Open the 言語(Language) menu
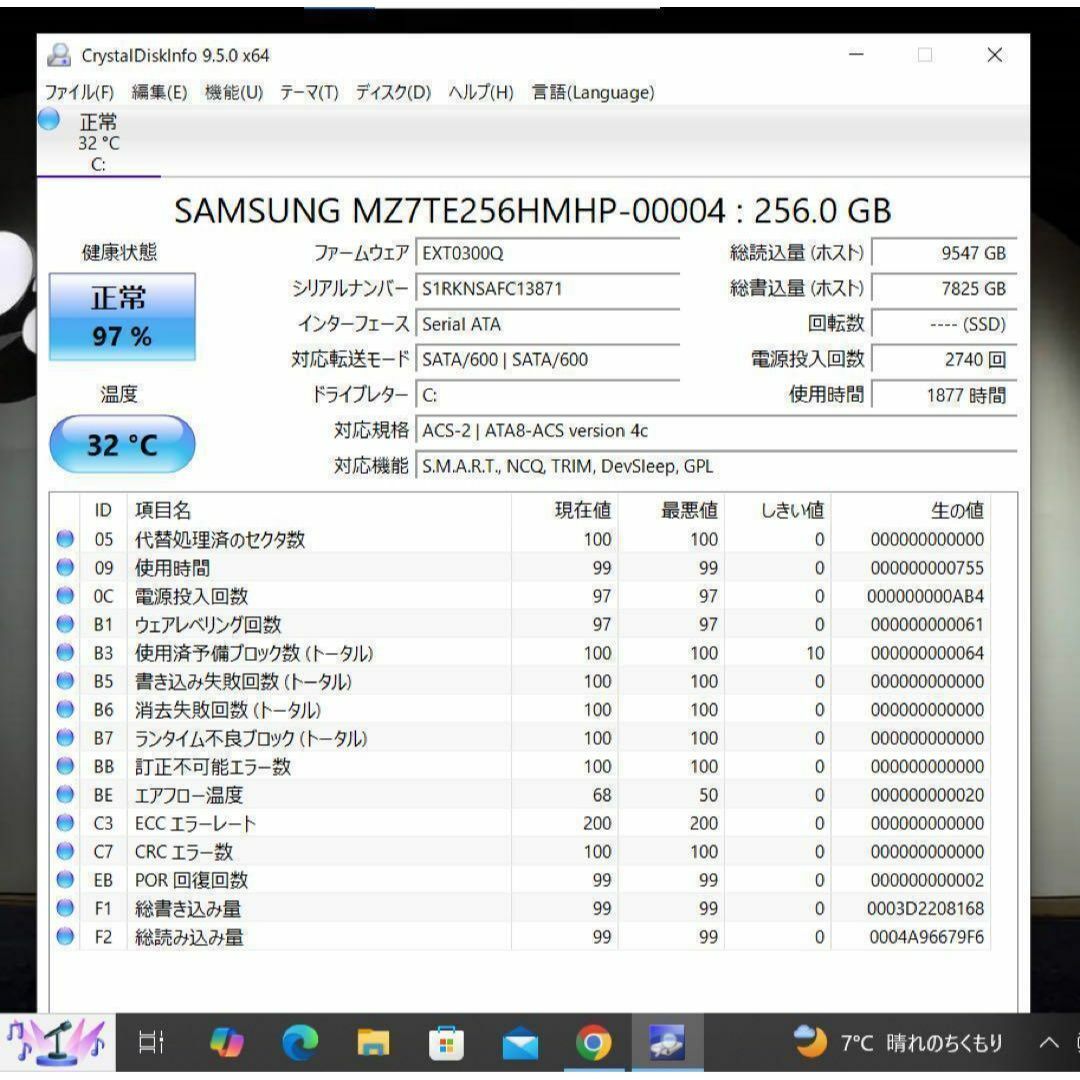The image size is (1080, 1080). [592, 92]
